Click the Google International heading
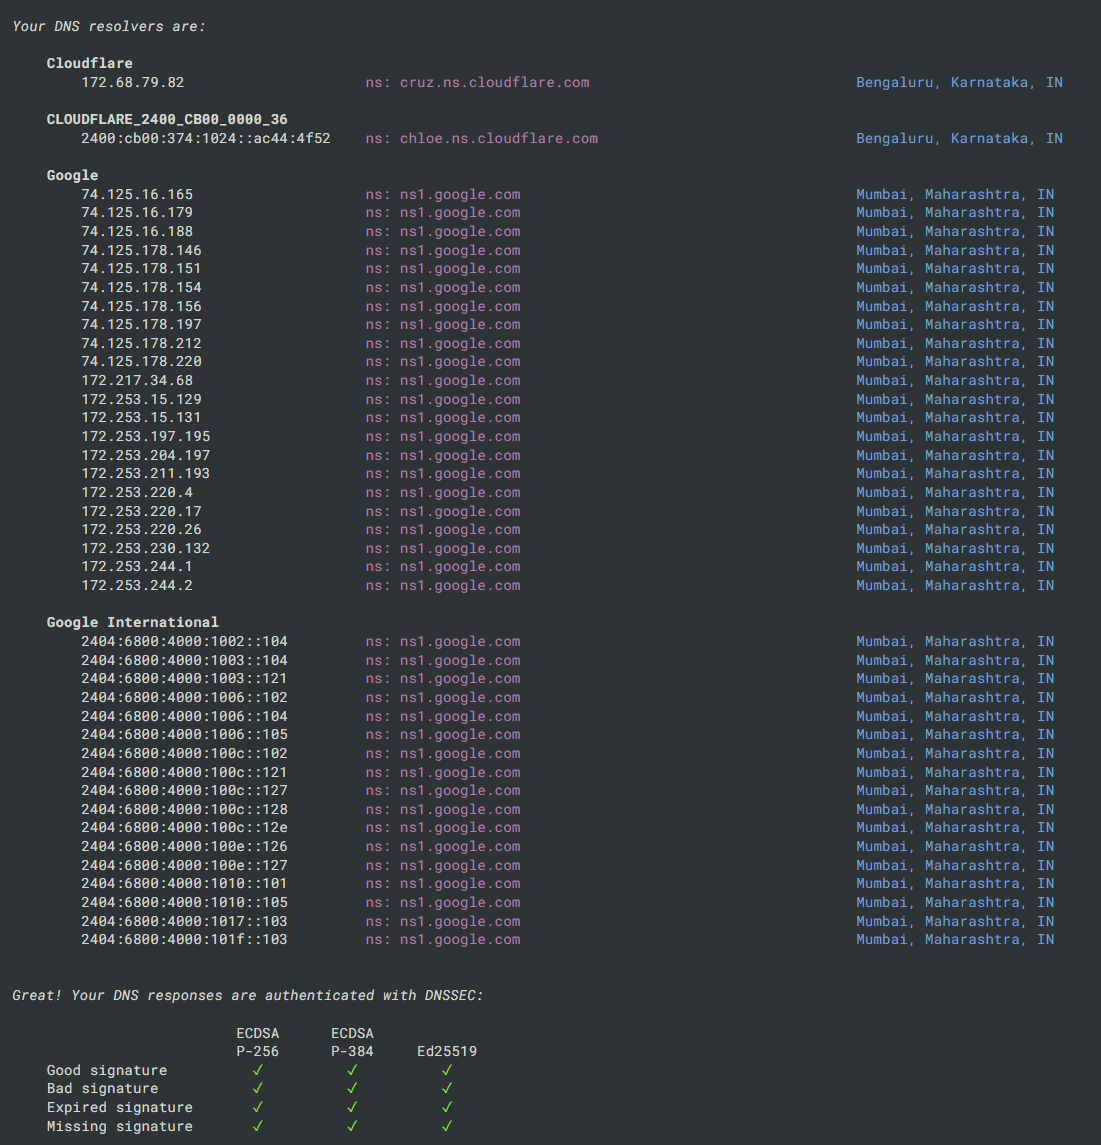The image size is (1101, 1145). click(132, 622)
